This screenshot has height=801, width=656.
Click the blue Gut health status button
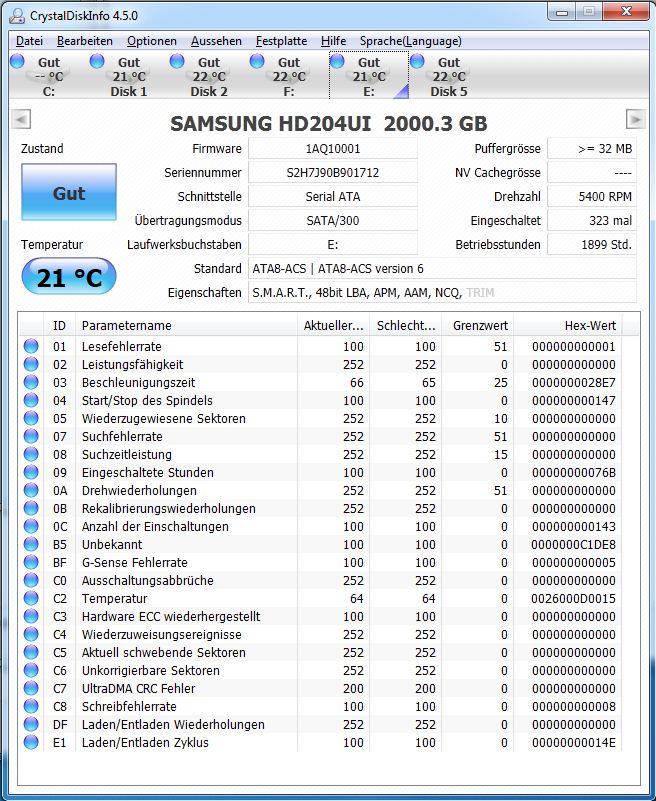(69, 193)
